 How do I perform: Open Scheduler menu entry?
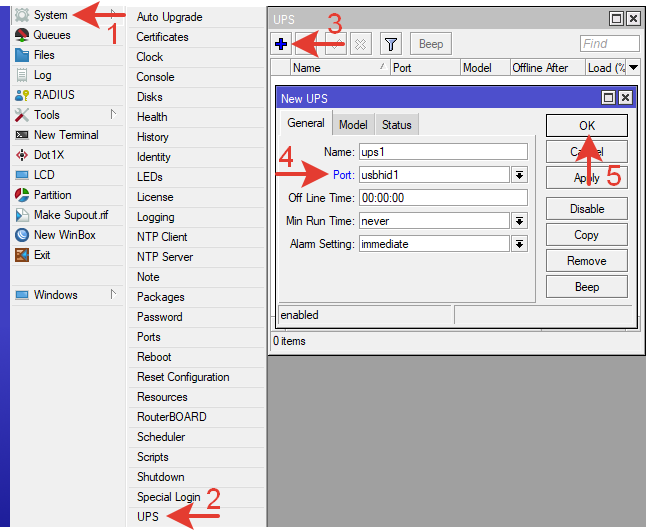197,437
